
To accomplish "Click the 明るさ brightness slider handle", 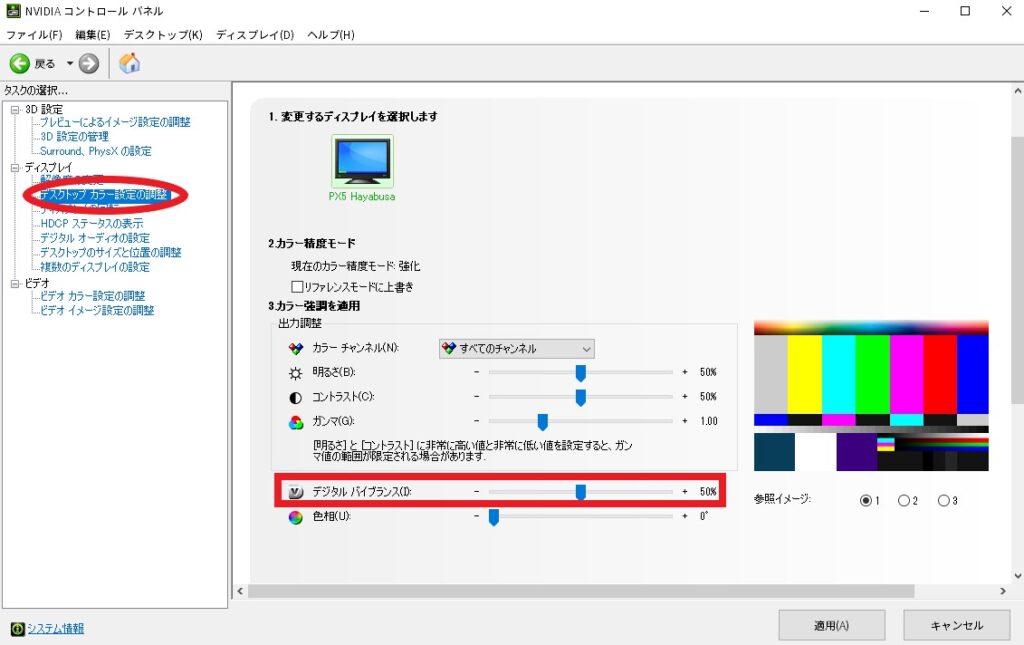I will coord(581,373).
